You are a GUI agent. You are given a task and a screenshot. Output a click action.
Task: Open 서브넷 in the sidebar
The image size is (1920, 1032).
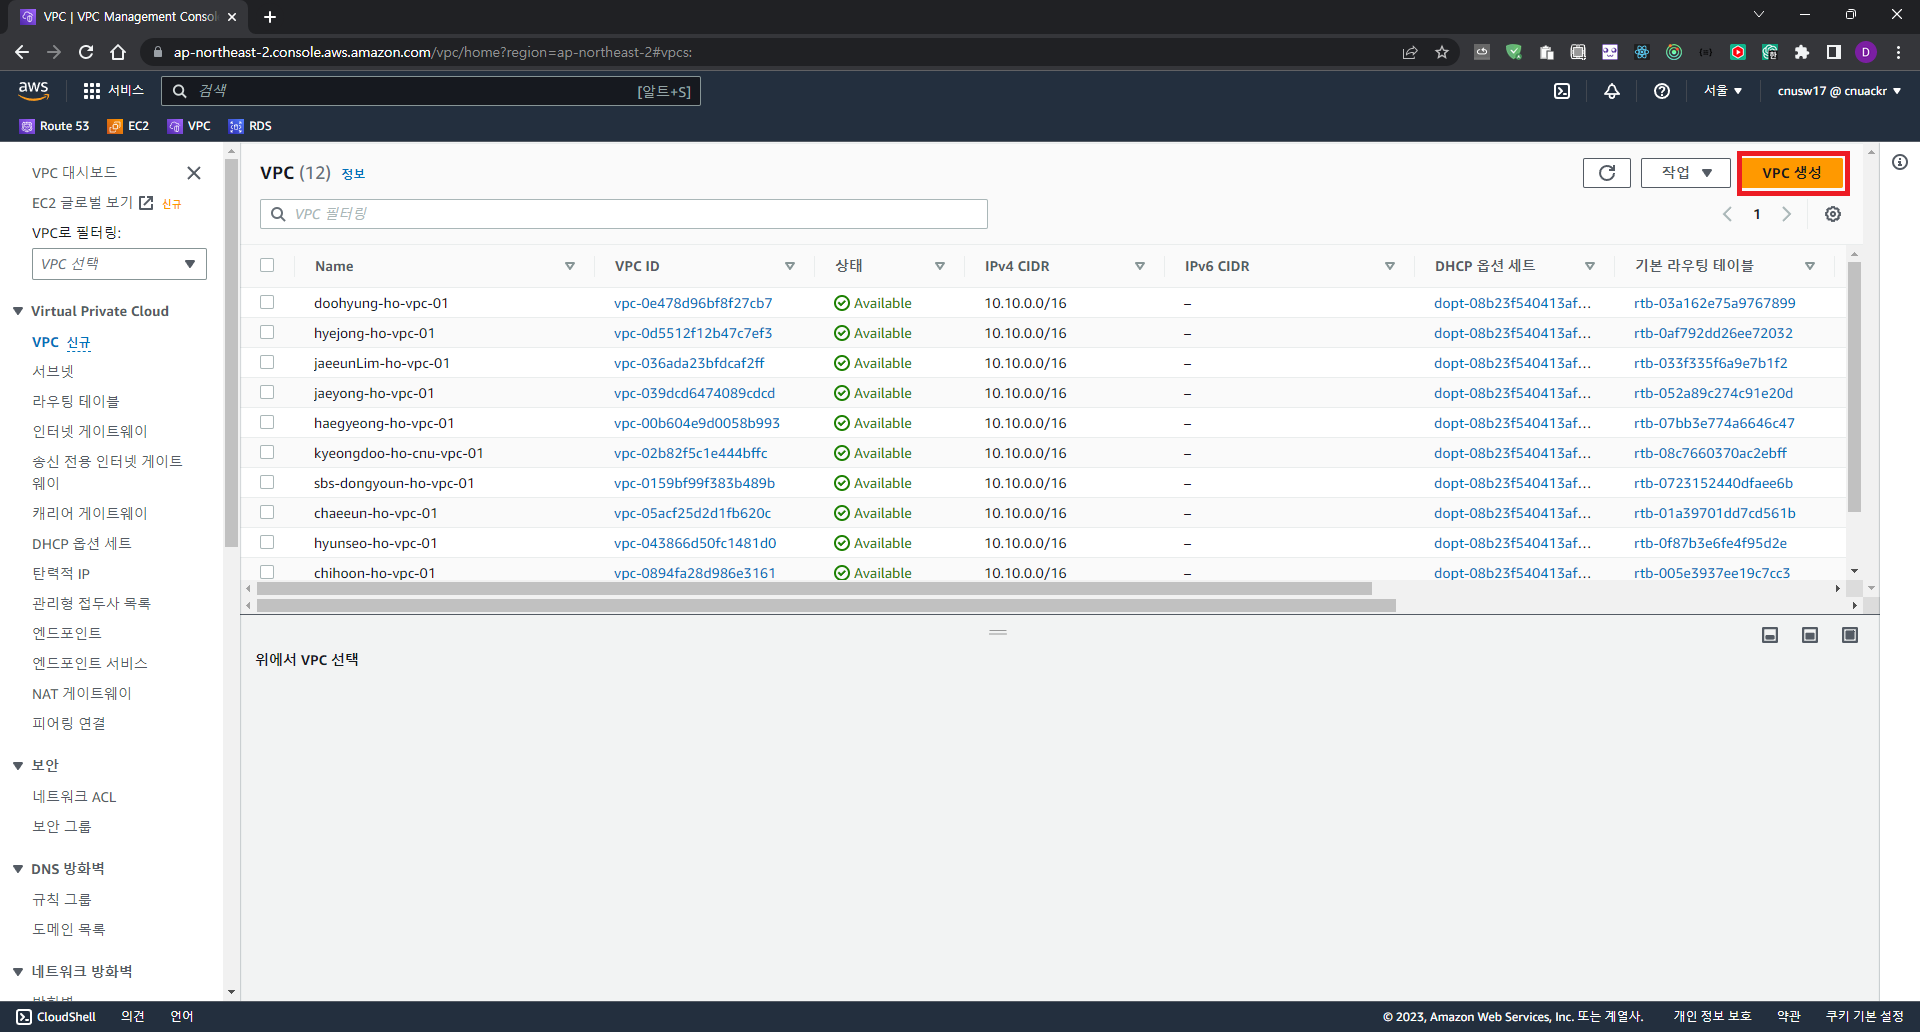(x=53, y=371)
